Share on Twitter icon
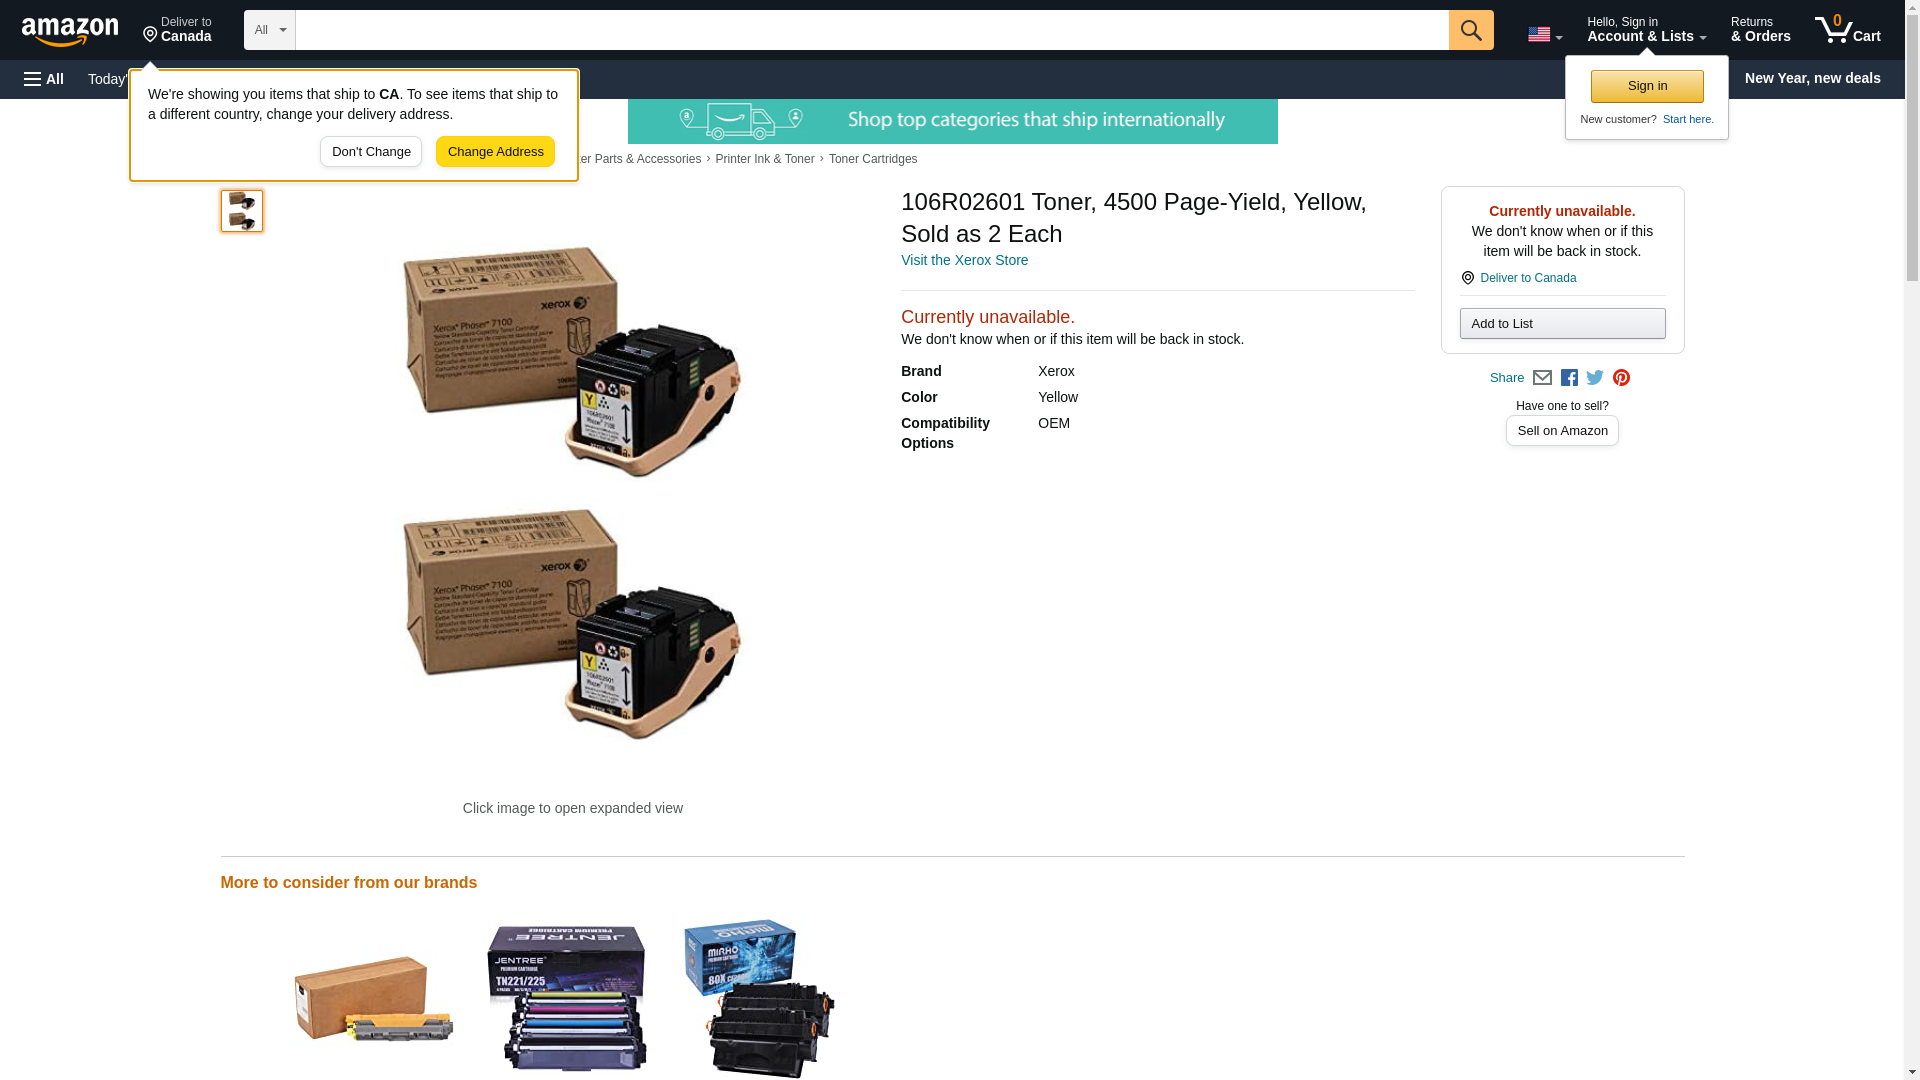1920x1080 pixels. [x=1595, y=378]
